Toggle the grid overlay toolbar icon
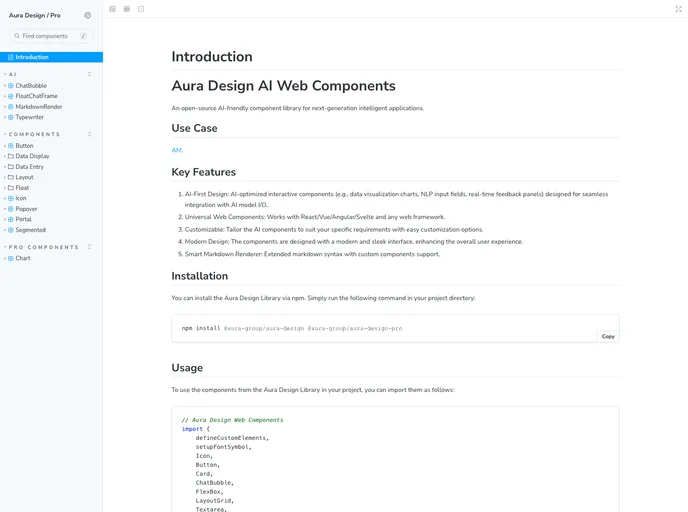Viewport: 688px width, 512px height. (127, 9)
